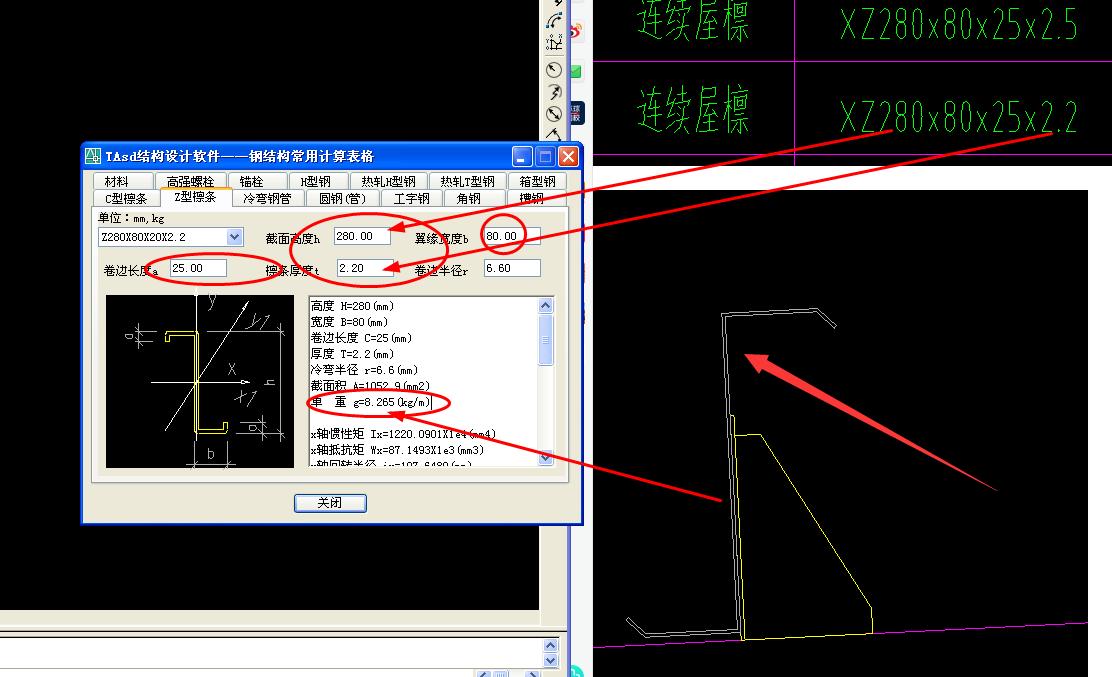Viewport: 1112px width, 677px height.
Task: Click the green mail icon beside toolbar
Action: 575,72
